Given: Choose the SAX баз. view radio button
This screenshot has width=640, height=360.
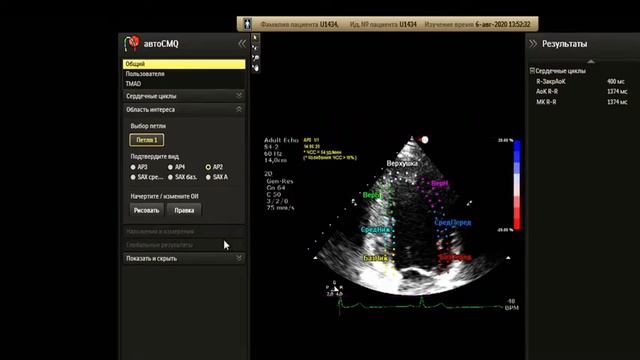Looking at the screenshot, I should point(170,177).
